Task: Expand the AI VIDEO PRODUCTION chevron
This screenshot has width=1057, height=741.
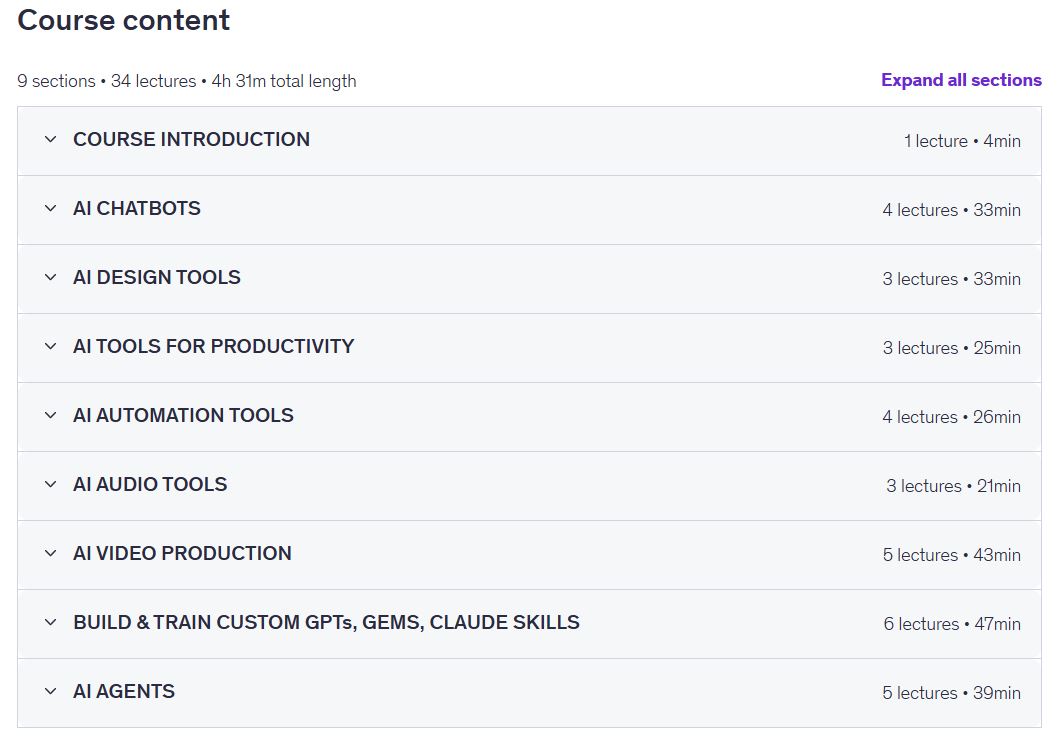Action: 51,554
